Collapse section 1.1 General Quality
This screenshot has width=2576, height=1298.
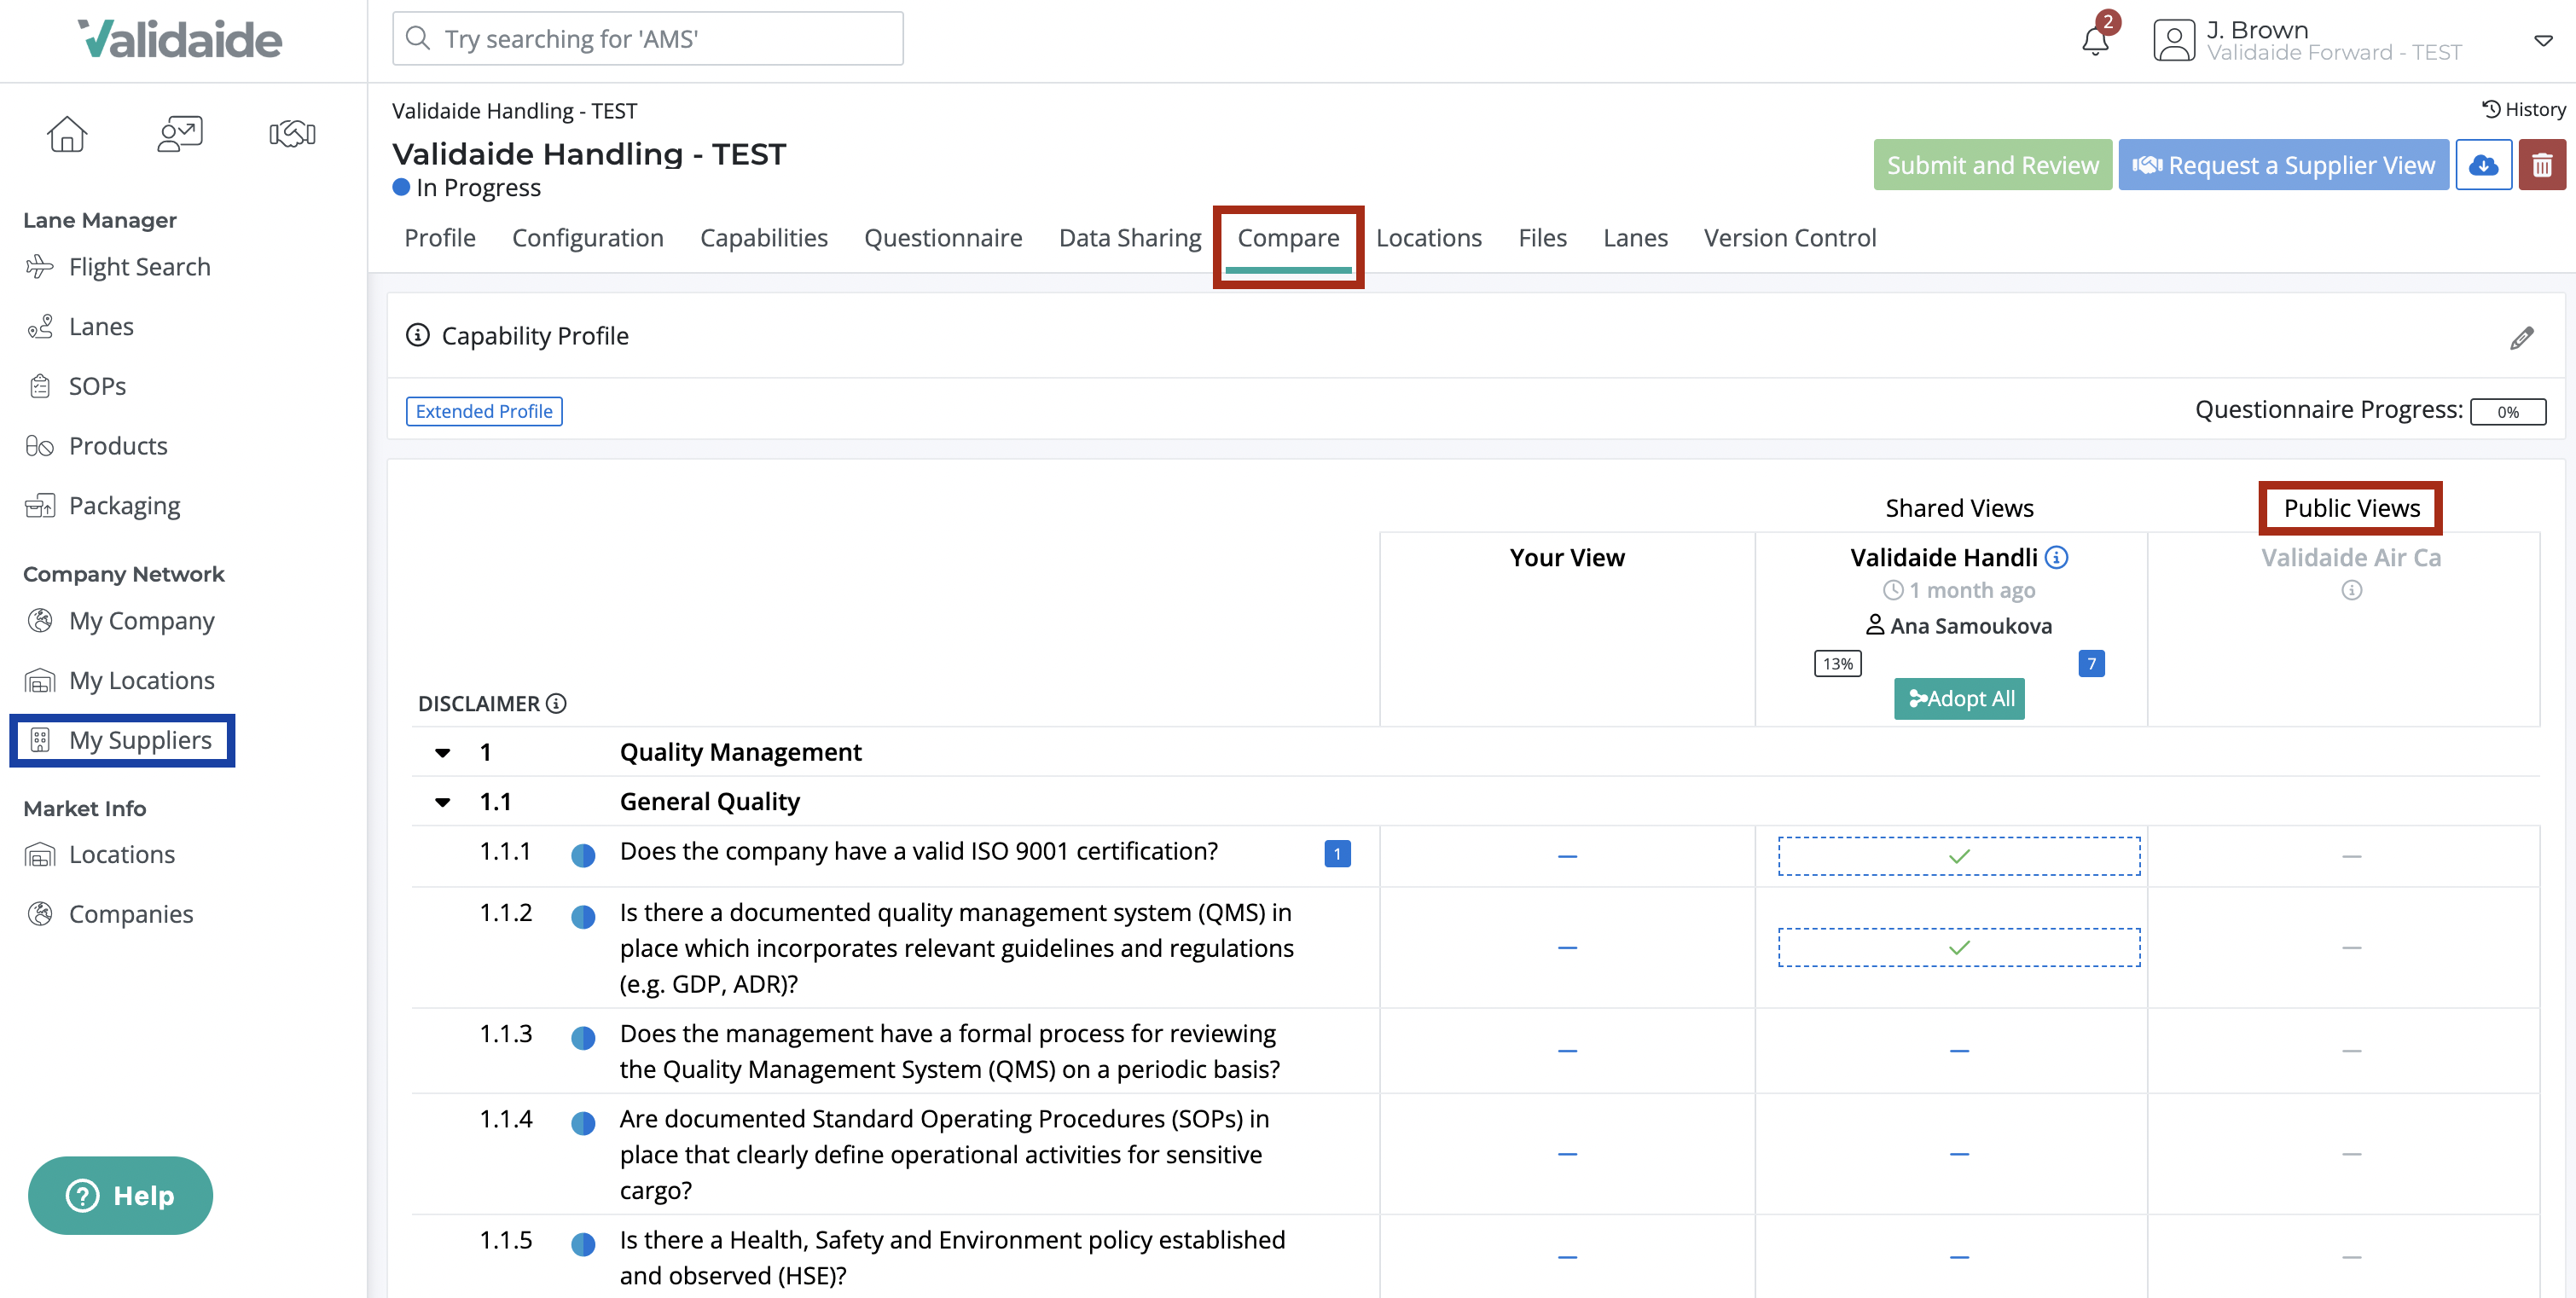tap(442, 802)
